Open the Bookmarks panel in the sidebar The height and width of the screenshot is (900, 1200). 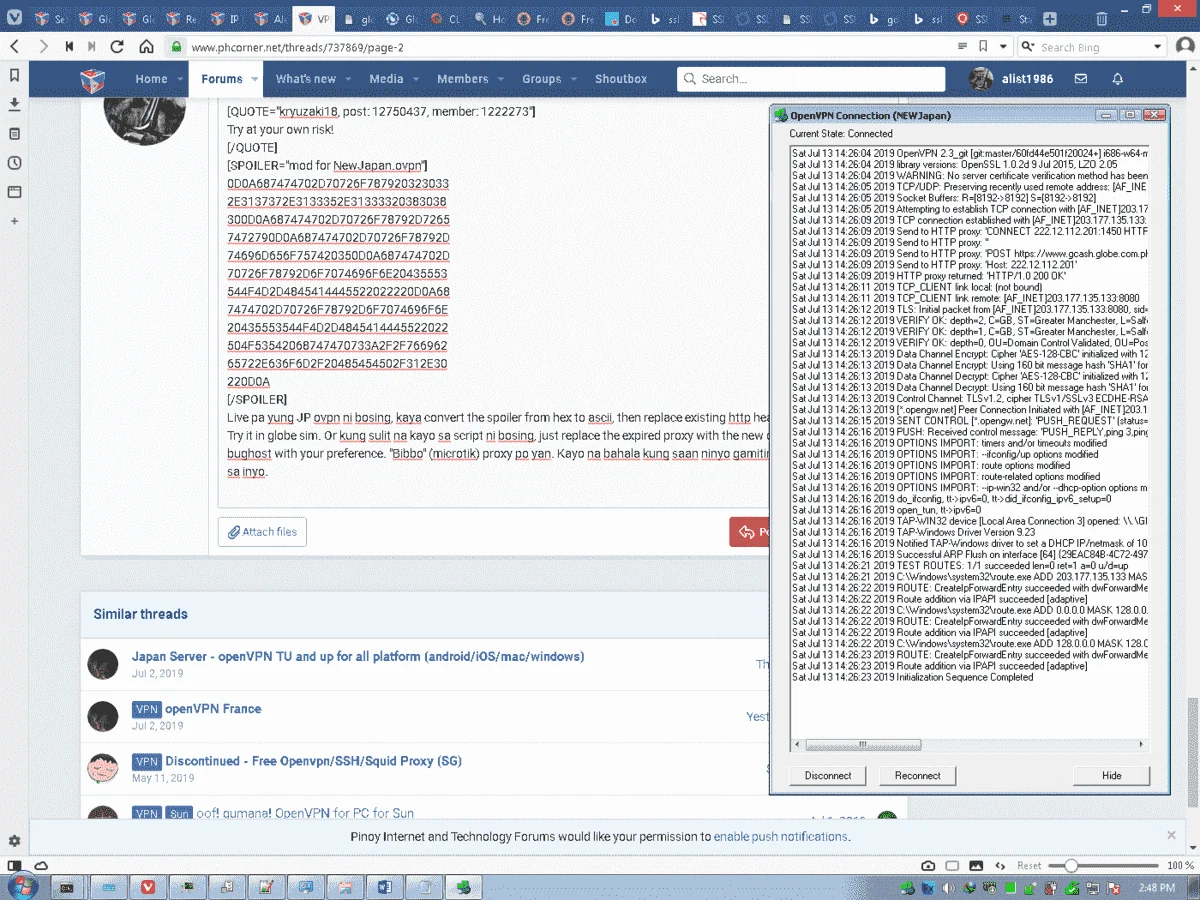pyautogui.click(x=14, y=75)
